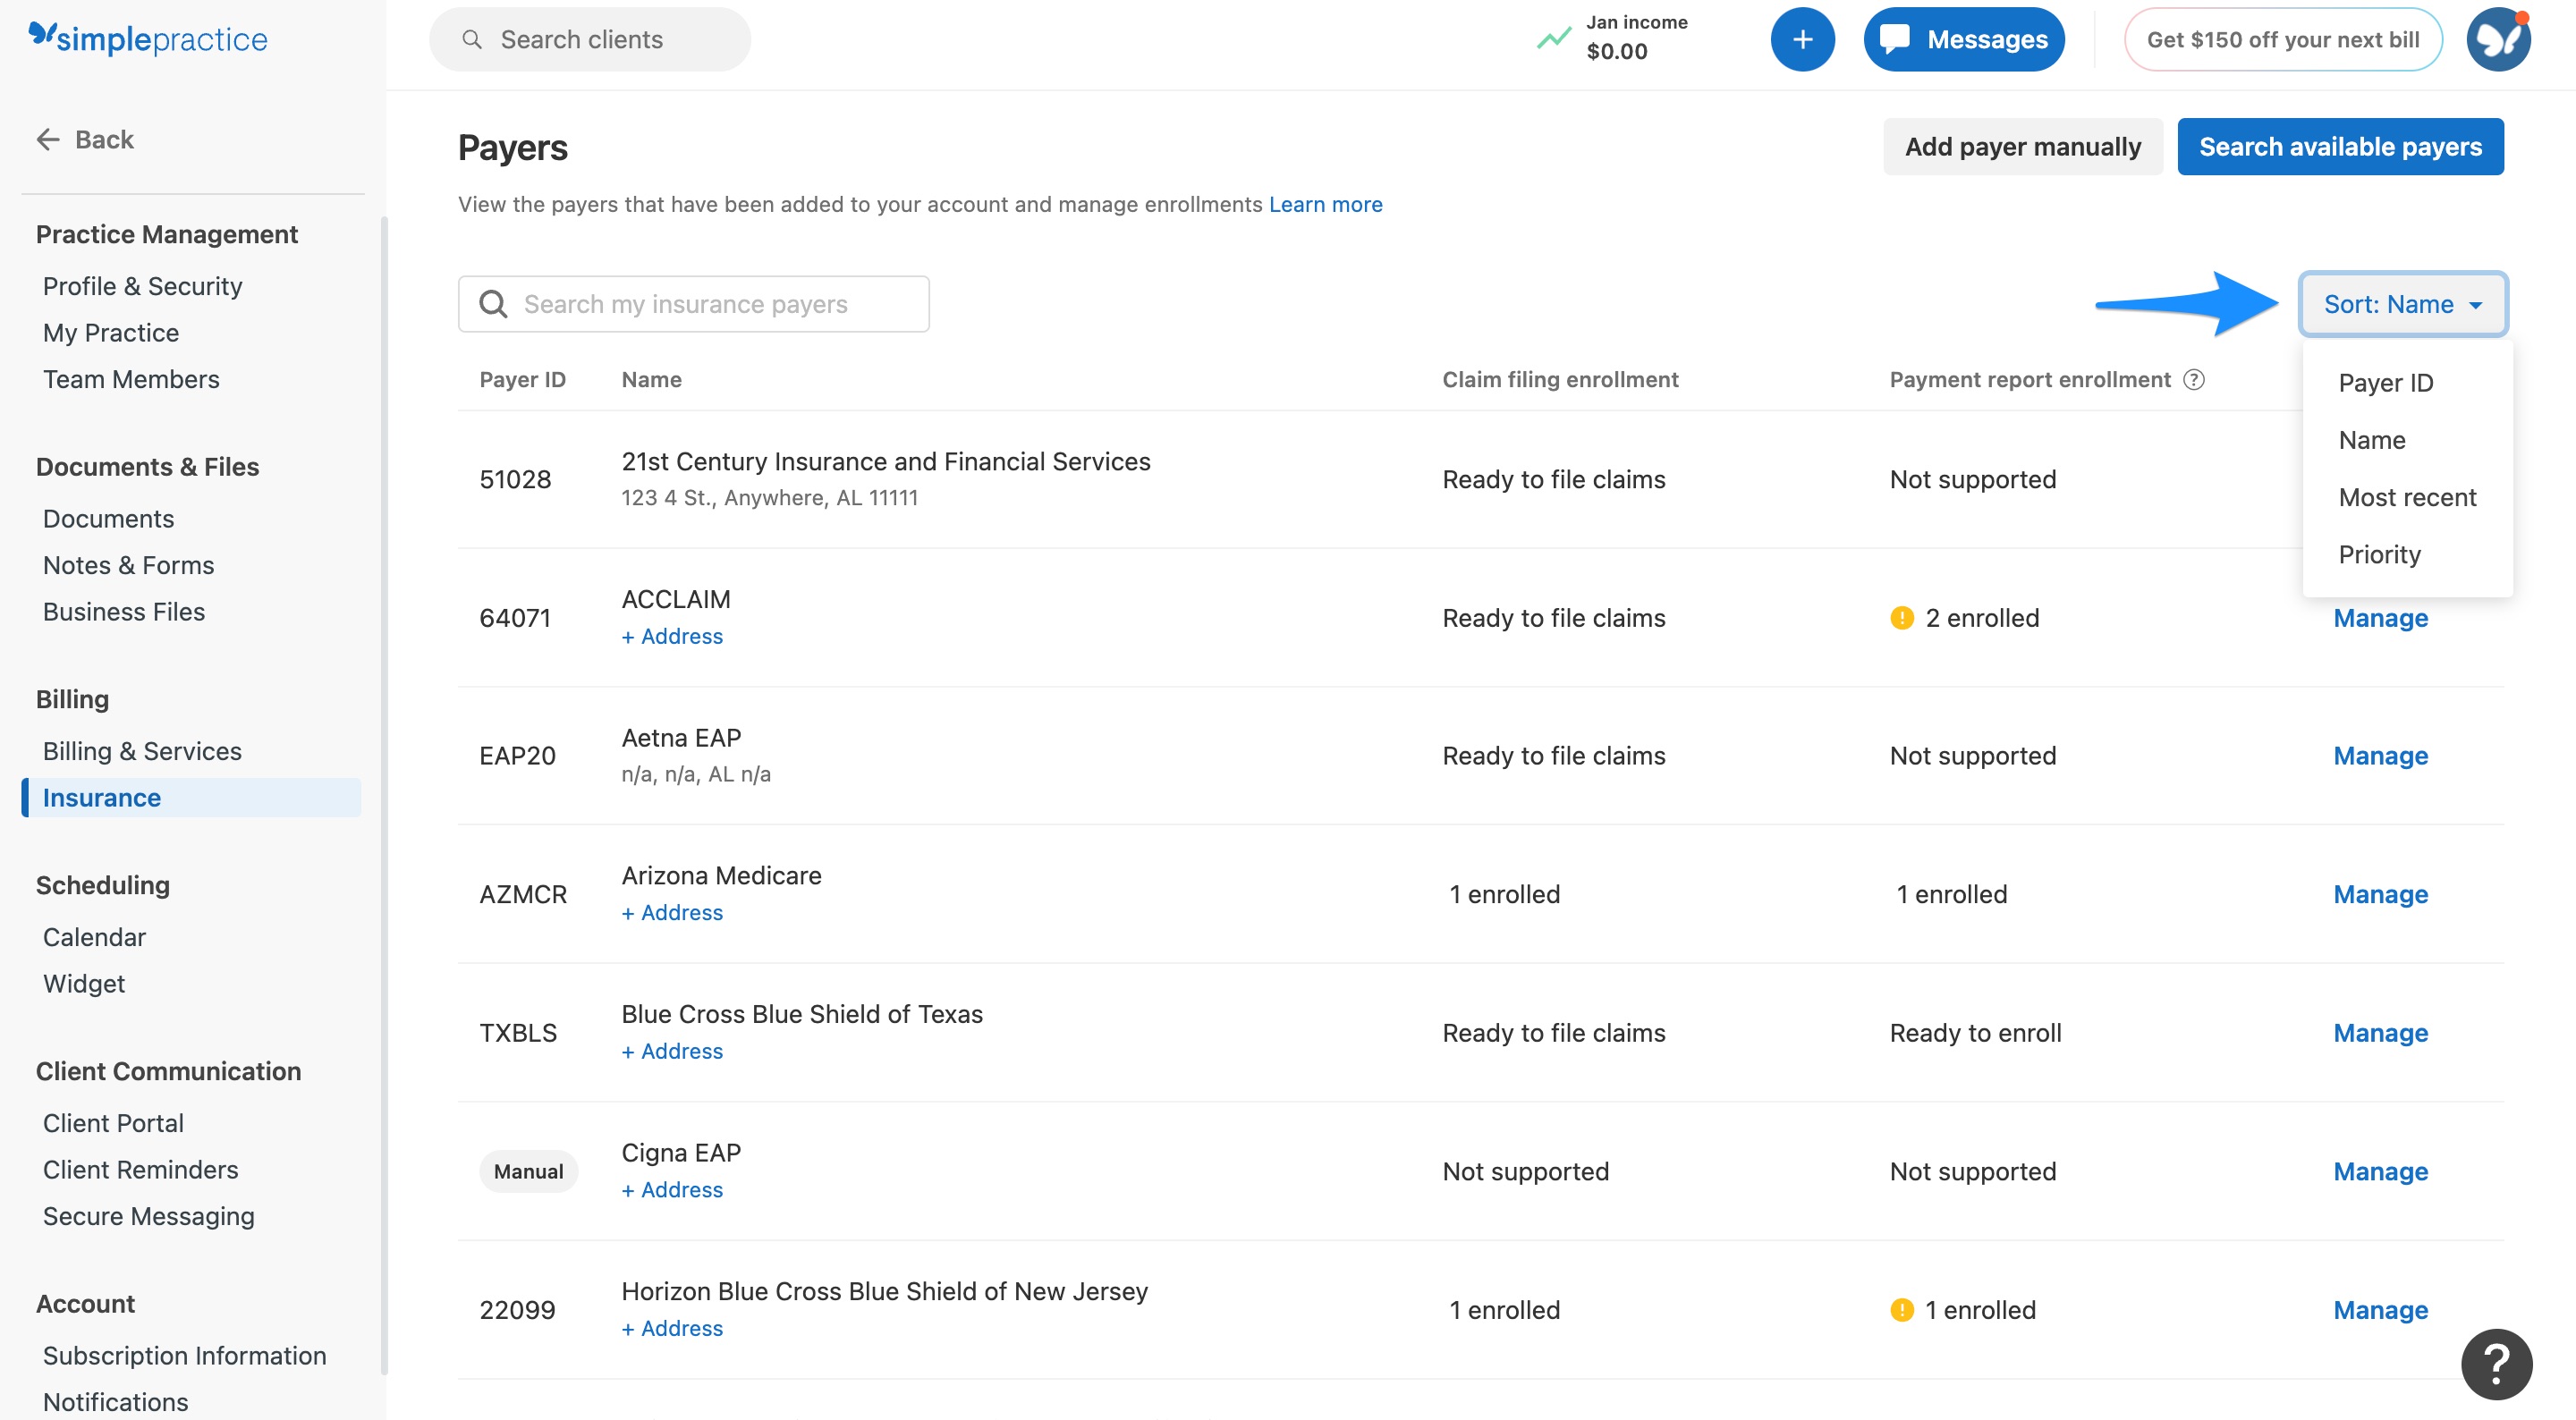
Task: Click Horizon Blue Cross warning icon
Action: click(1901, 1310)
